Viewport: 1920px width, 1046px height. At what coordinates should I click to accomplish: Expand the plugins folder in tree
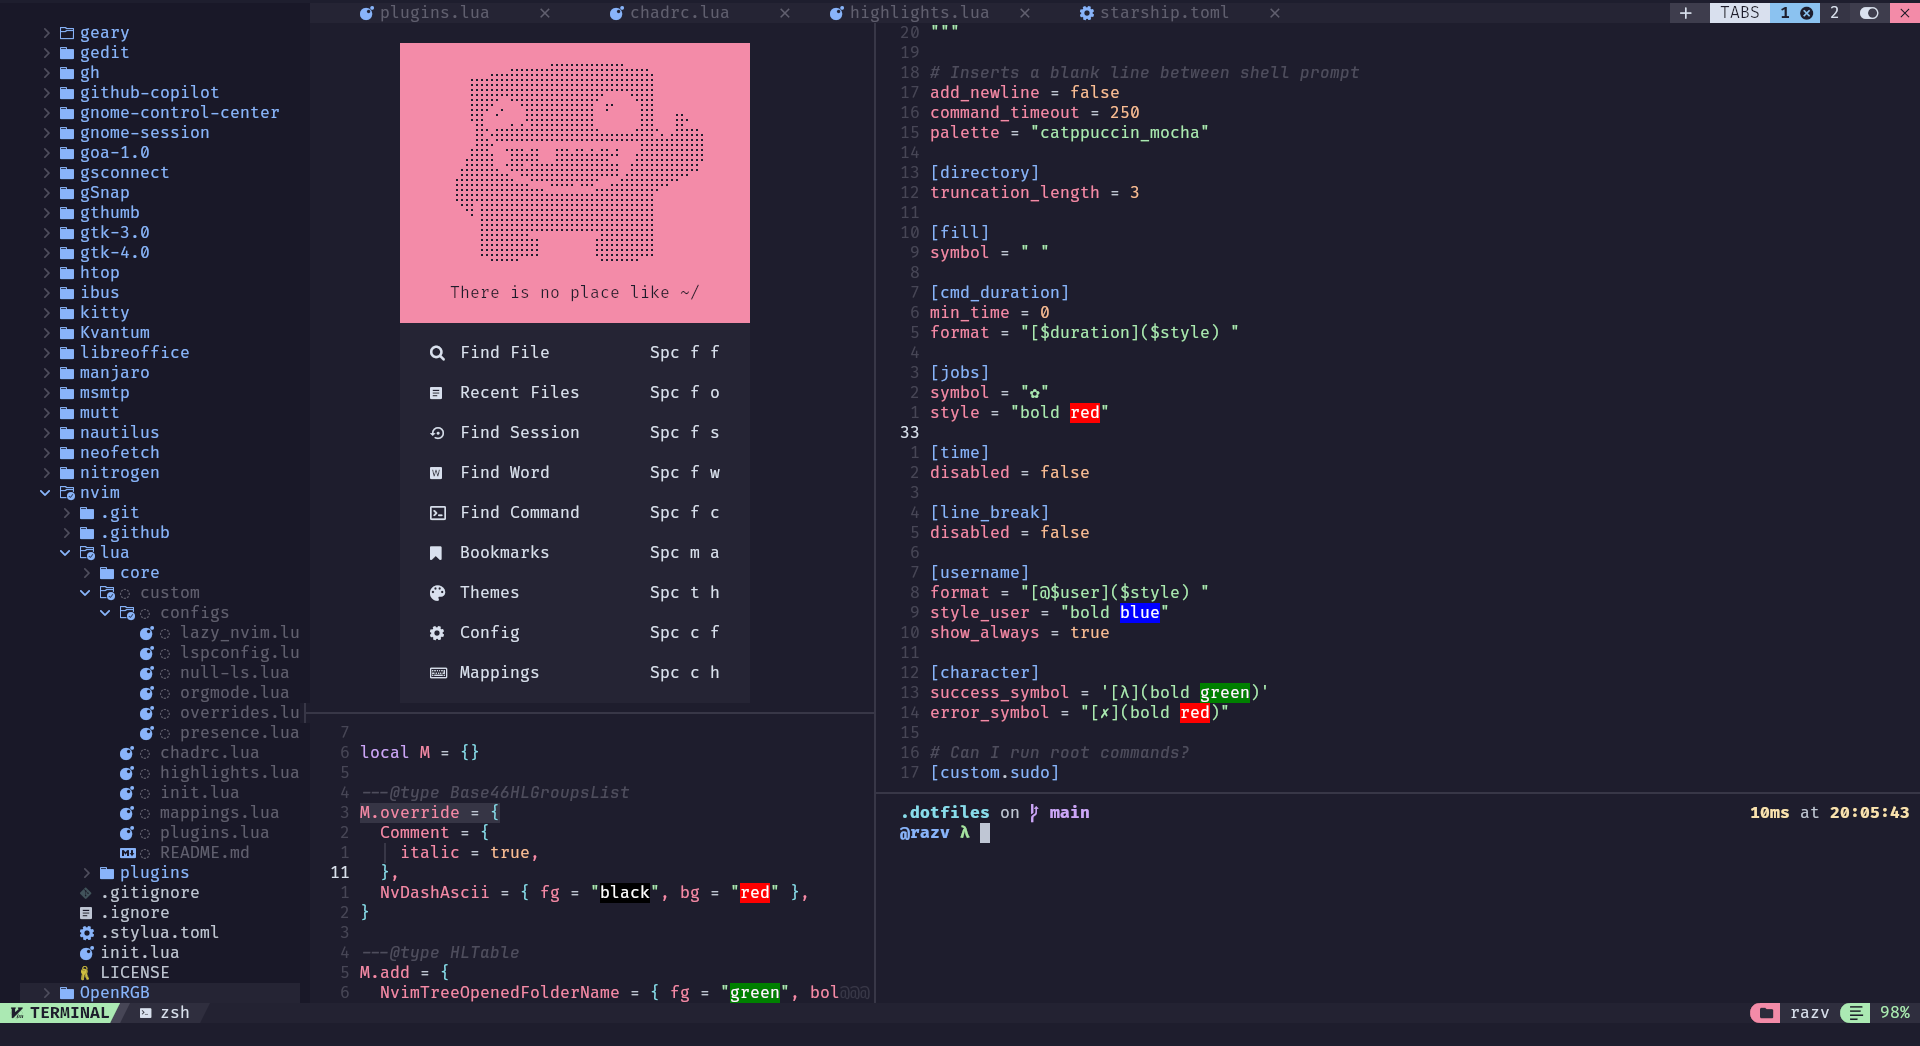pos(86,873)
